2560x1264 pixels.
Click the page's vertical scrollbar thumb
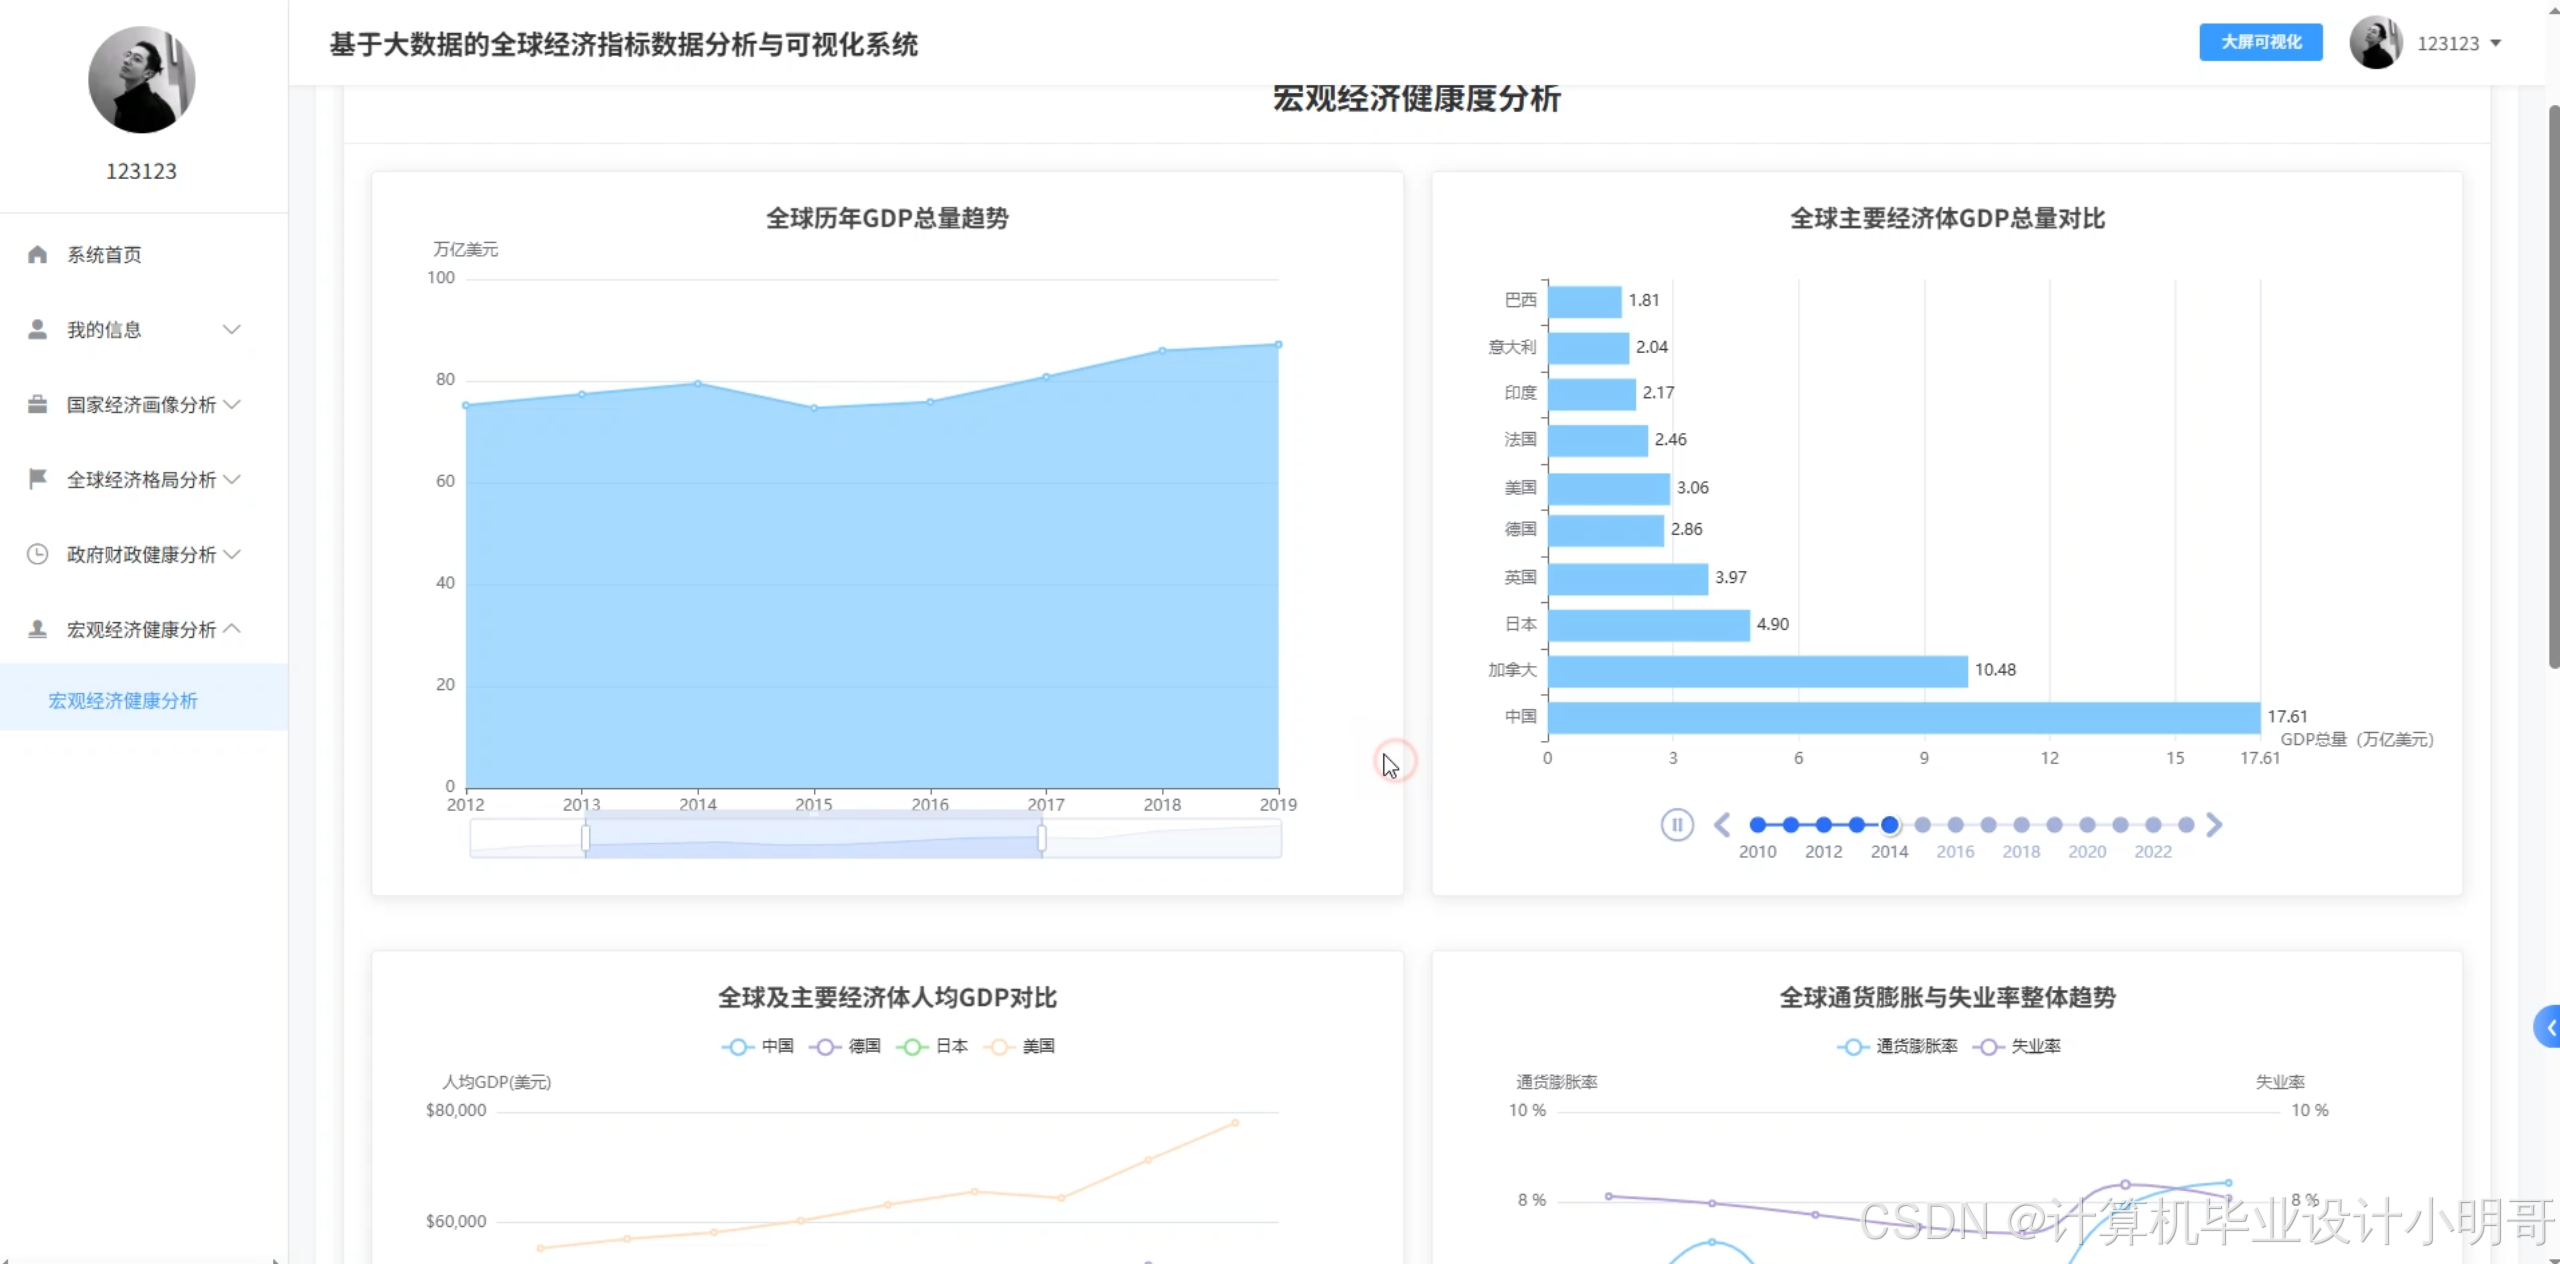click(x=2553, y=385)
